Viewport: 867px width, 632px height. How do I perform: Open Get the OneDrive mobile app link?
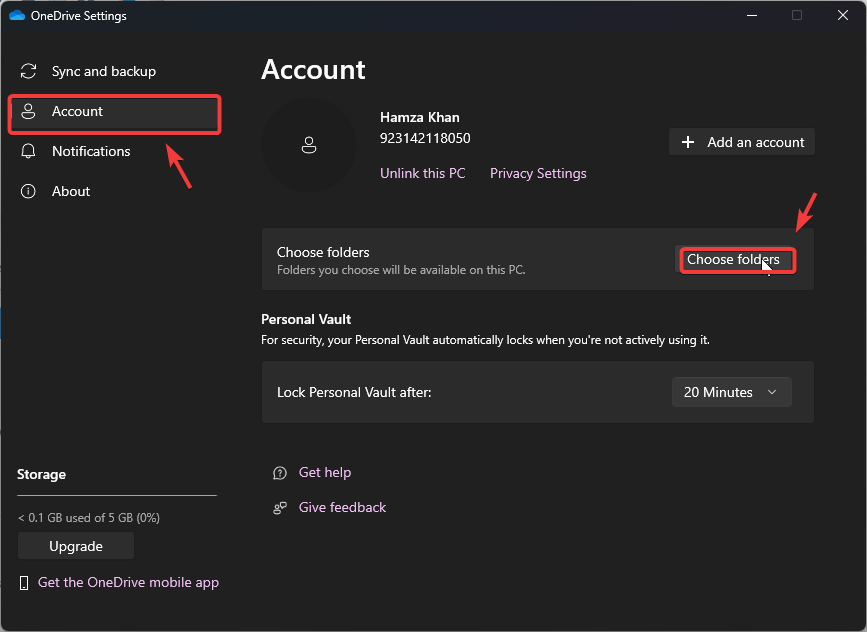[x=128, y=583]
